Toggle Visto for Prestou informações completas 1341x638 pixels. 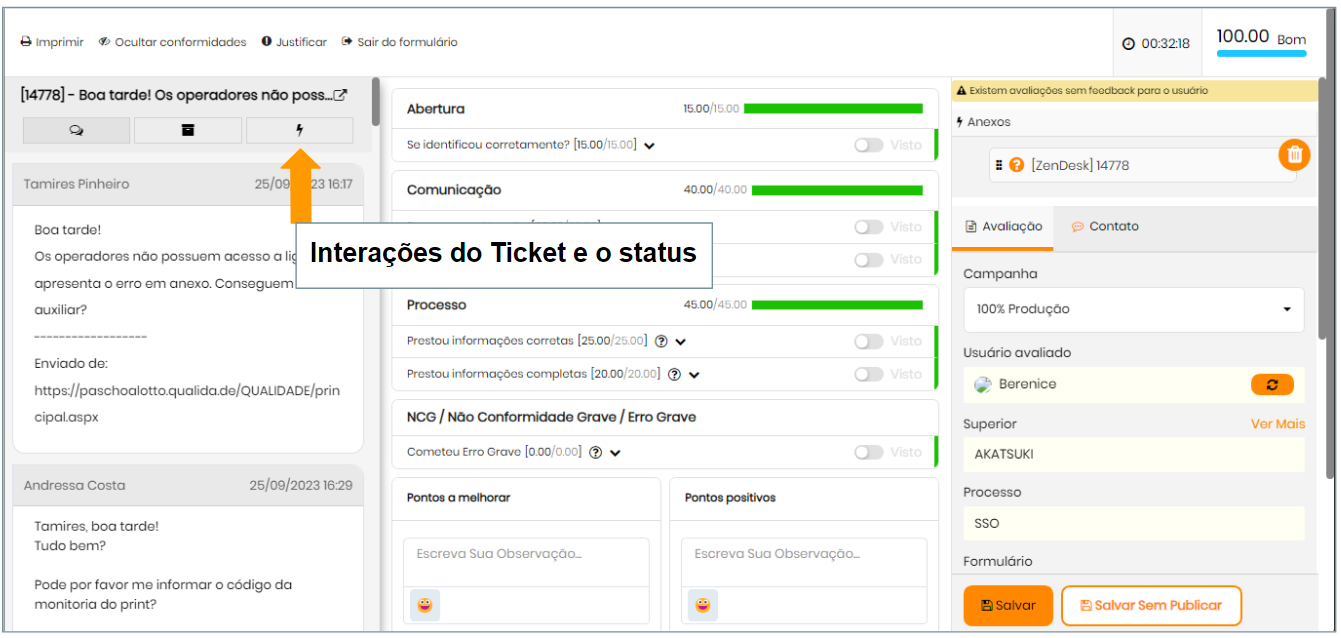click(868, 374)
